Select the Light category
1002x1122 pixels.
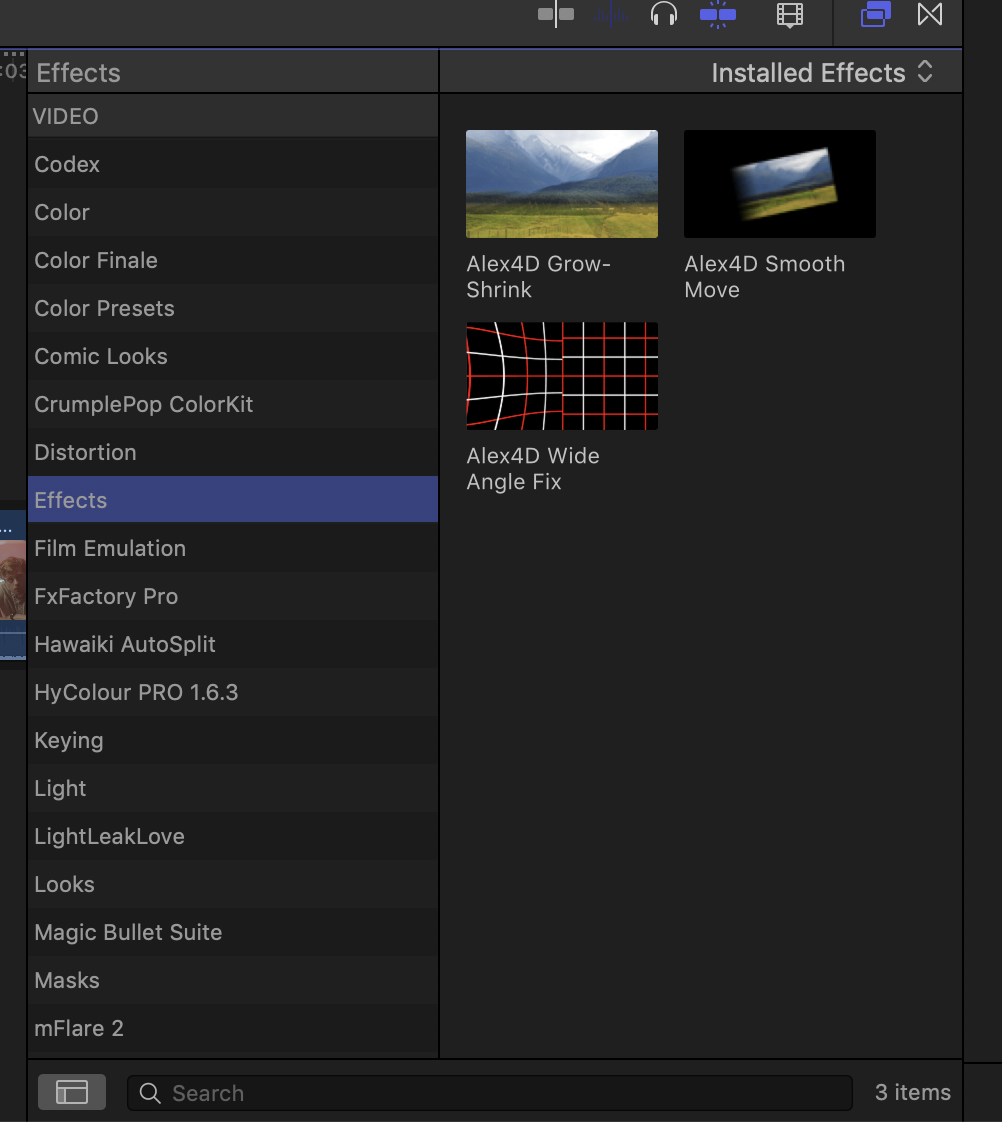233,787
